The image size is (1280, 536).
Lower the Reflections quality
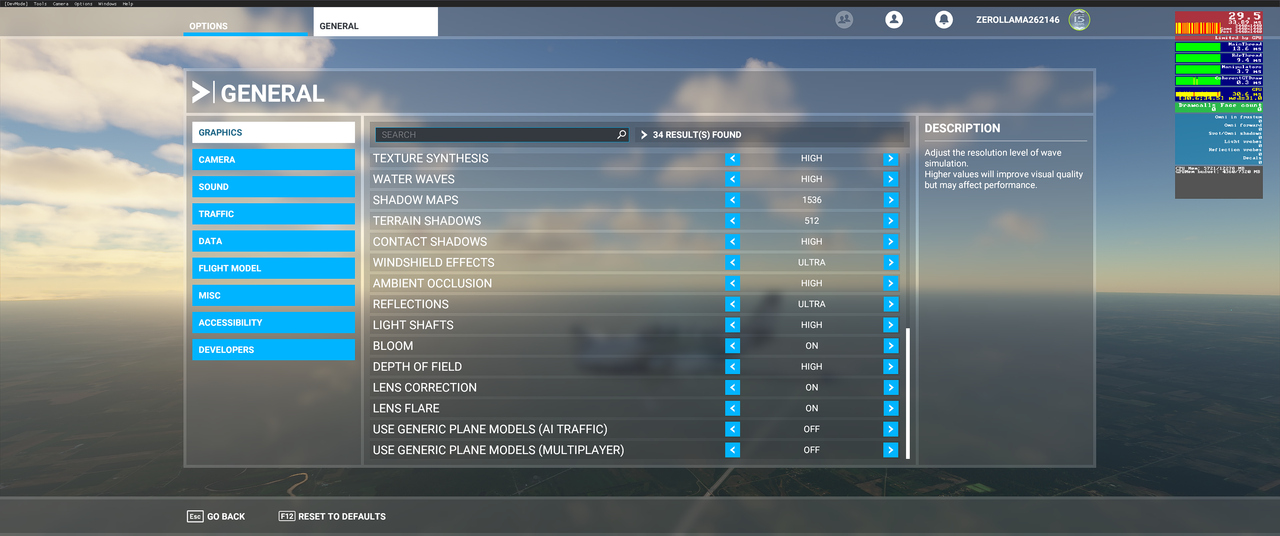(x=732, y=304)
